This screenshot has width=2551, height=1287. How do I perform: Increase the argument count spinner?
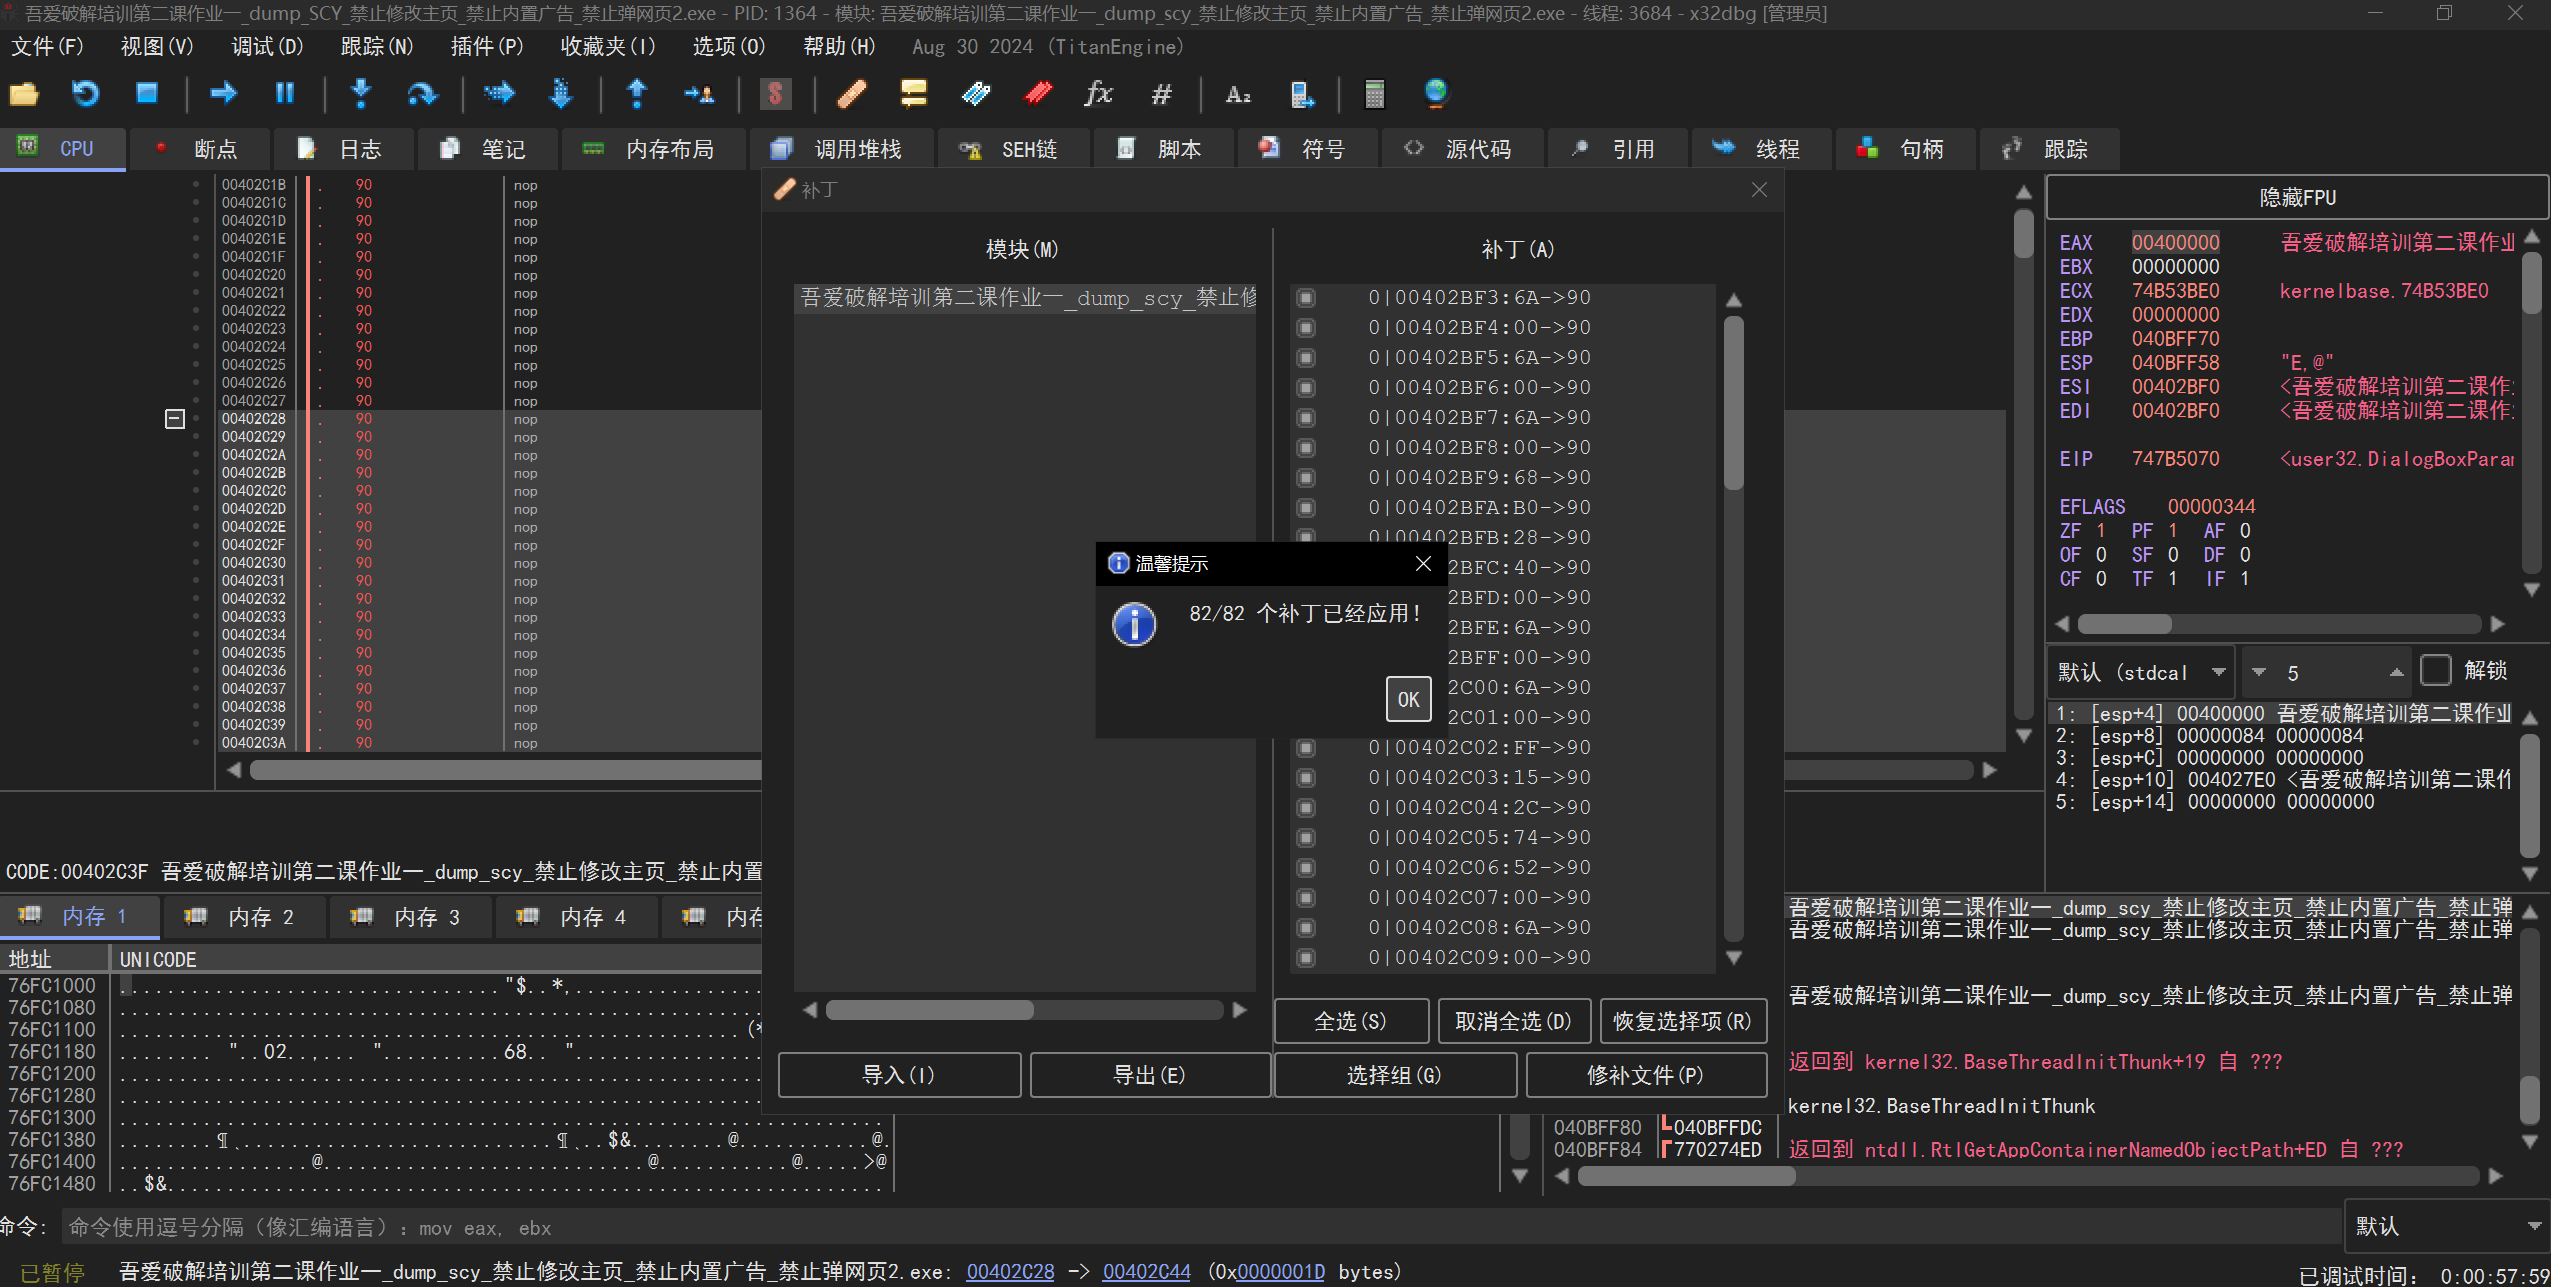pyautogui.click(x=2396, y=672)
